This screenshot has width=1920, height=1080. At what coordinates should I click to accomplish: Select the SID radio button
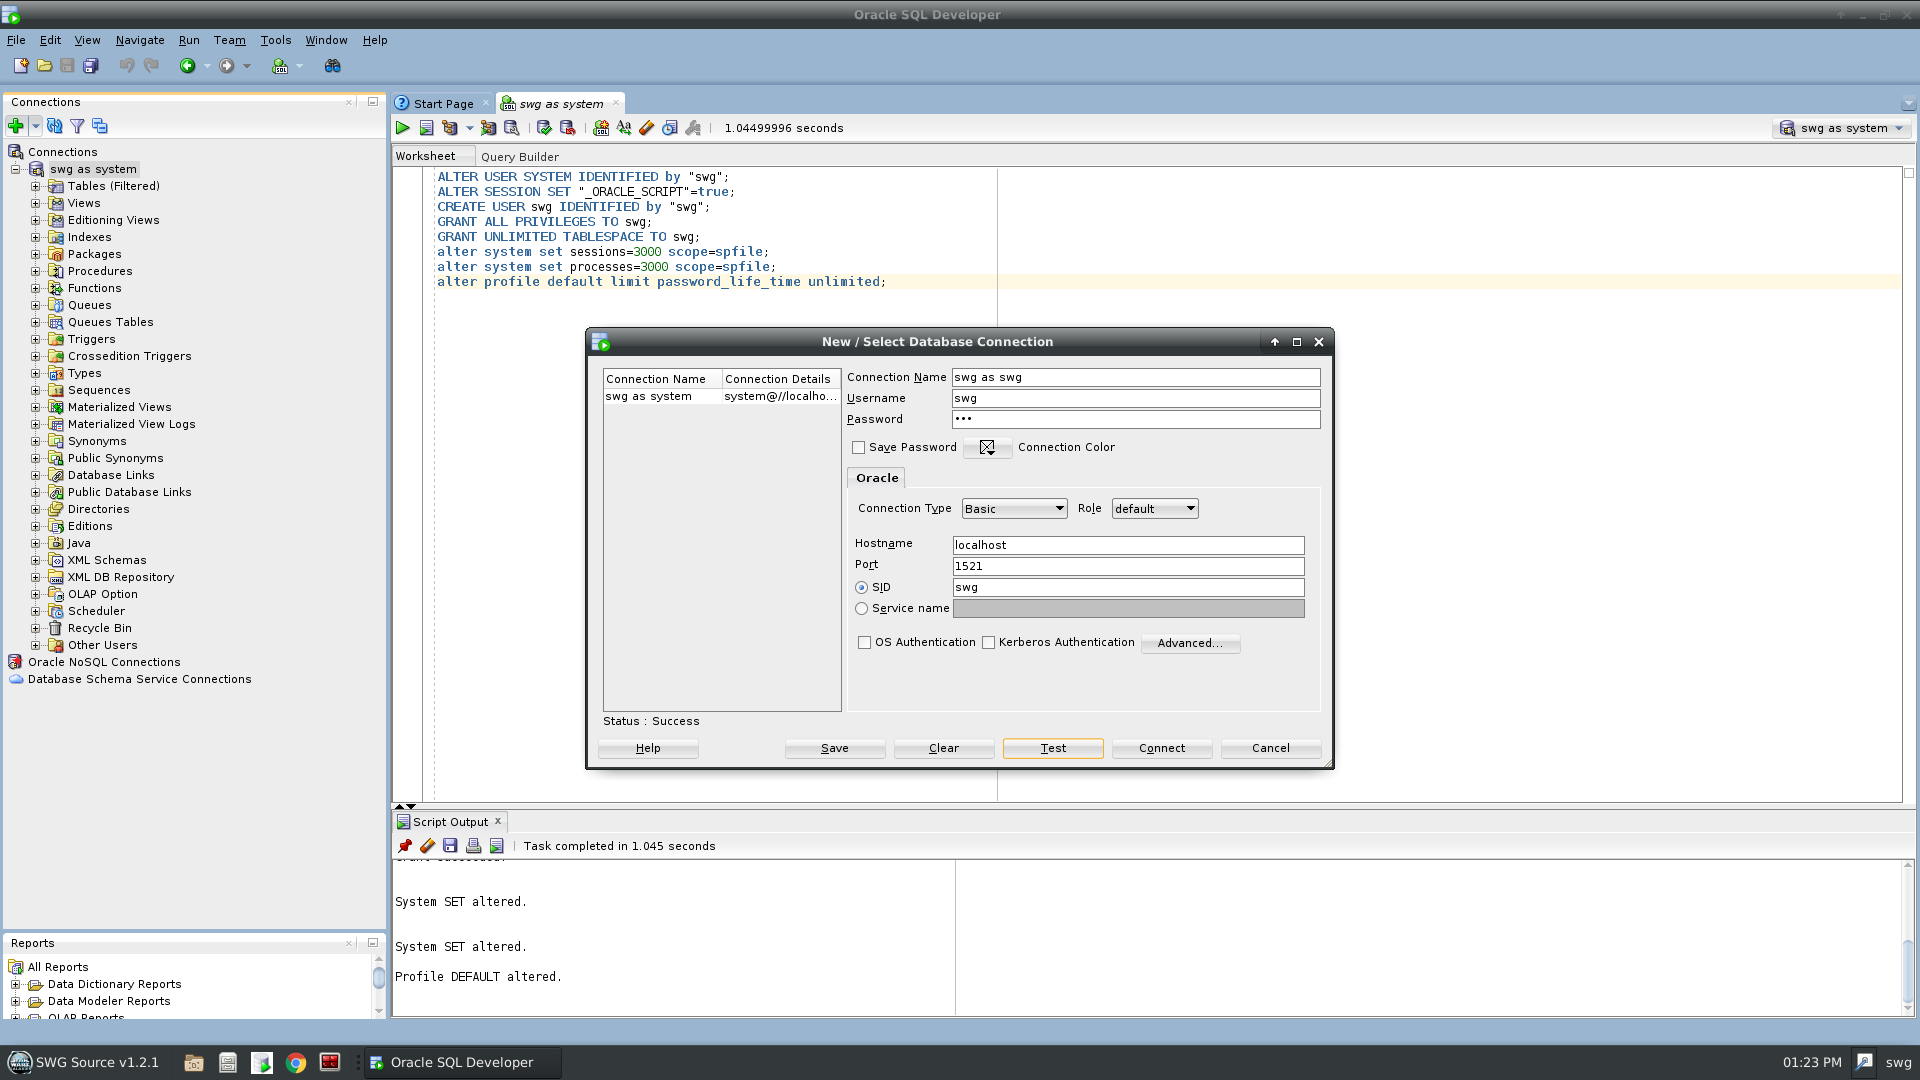click(861, 588)
